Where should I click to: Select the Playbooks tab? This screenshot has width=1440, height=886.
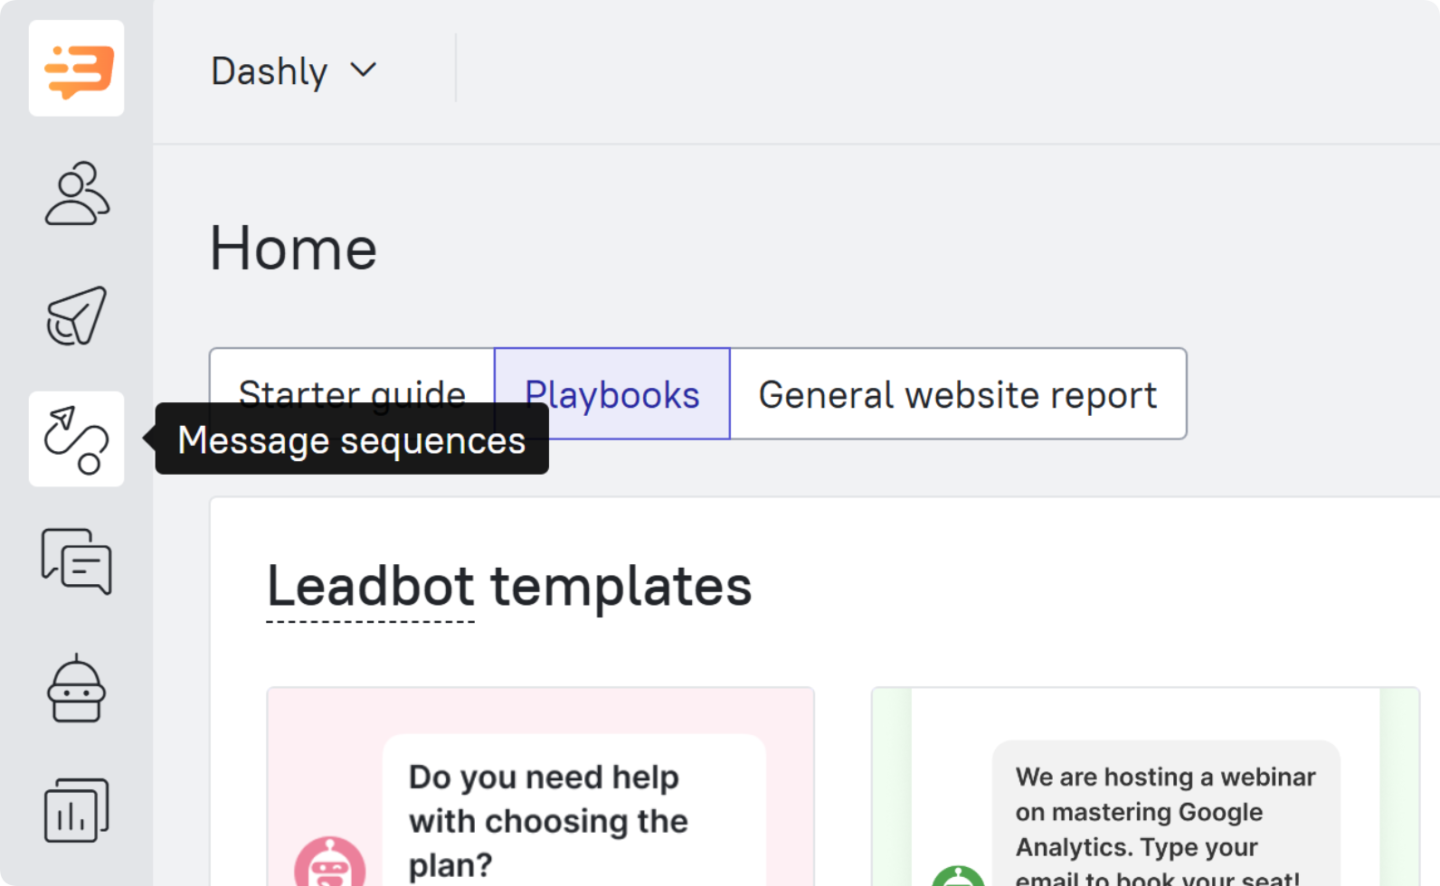[612, 394]
